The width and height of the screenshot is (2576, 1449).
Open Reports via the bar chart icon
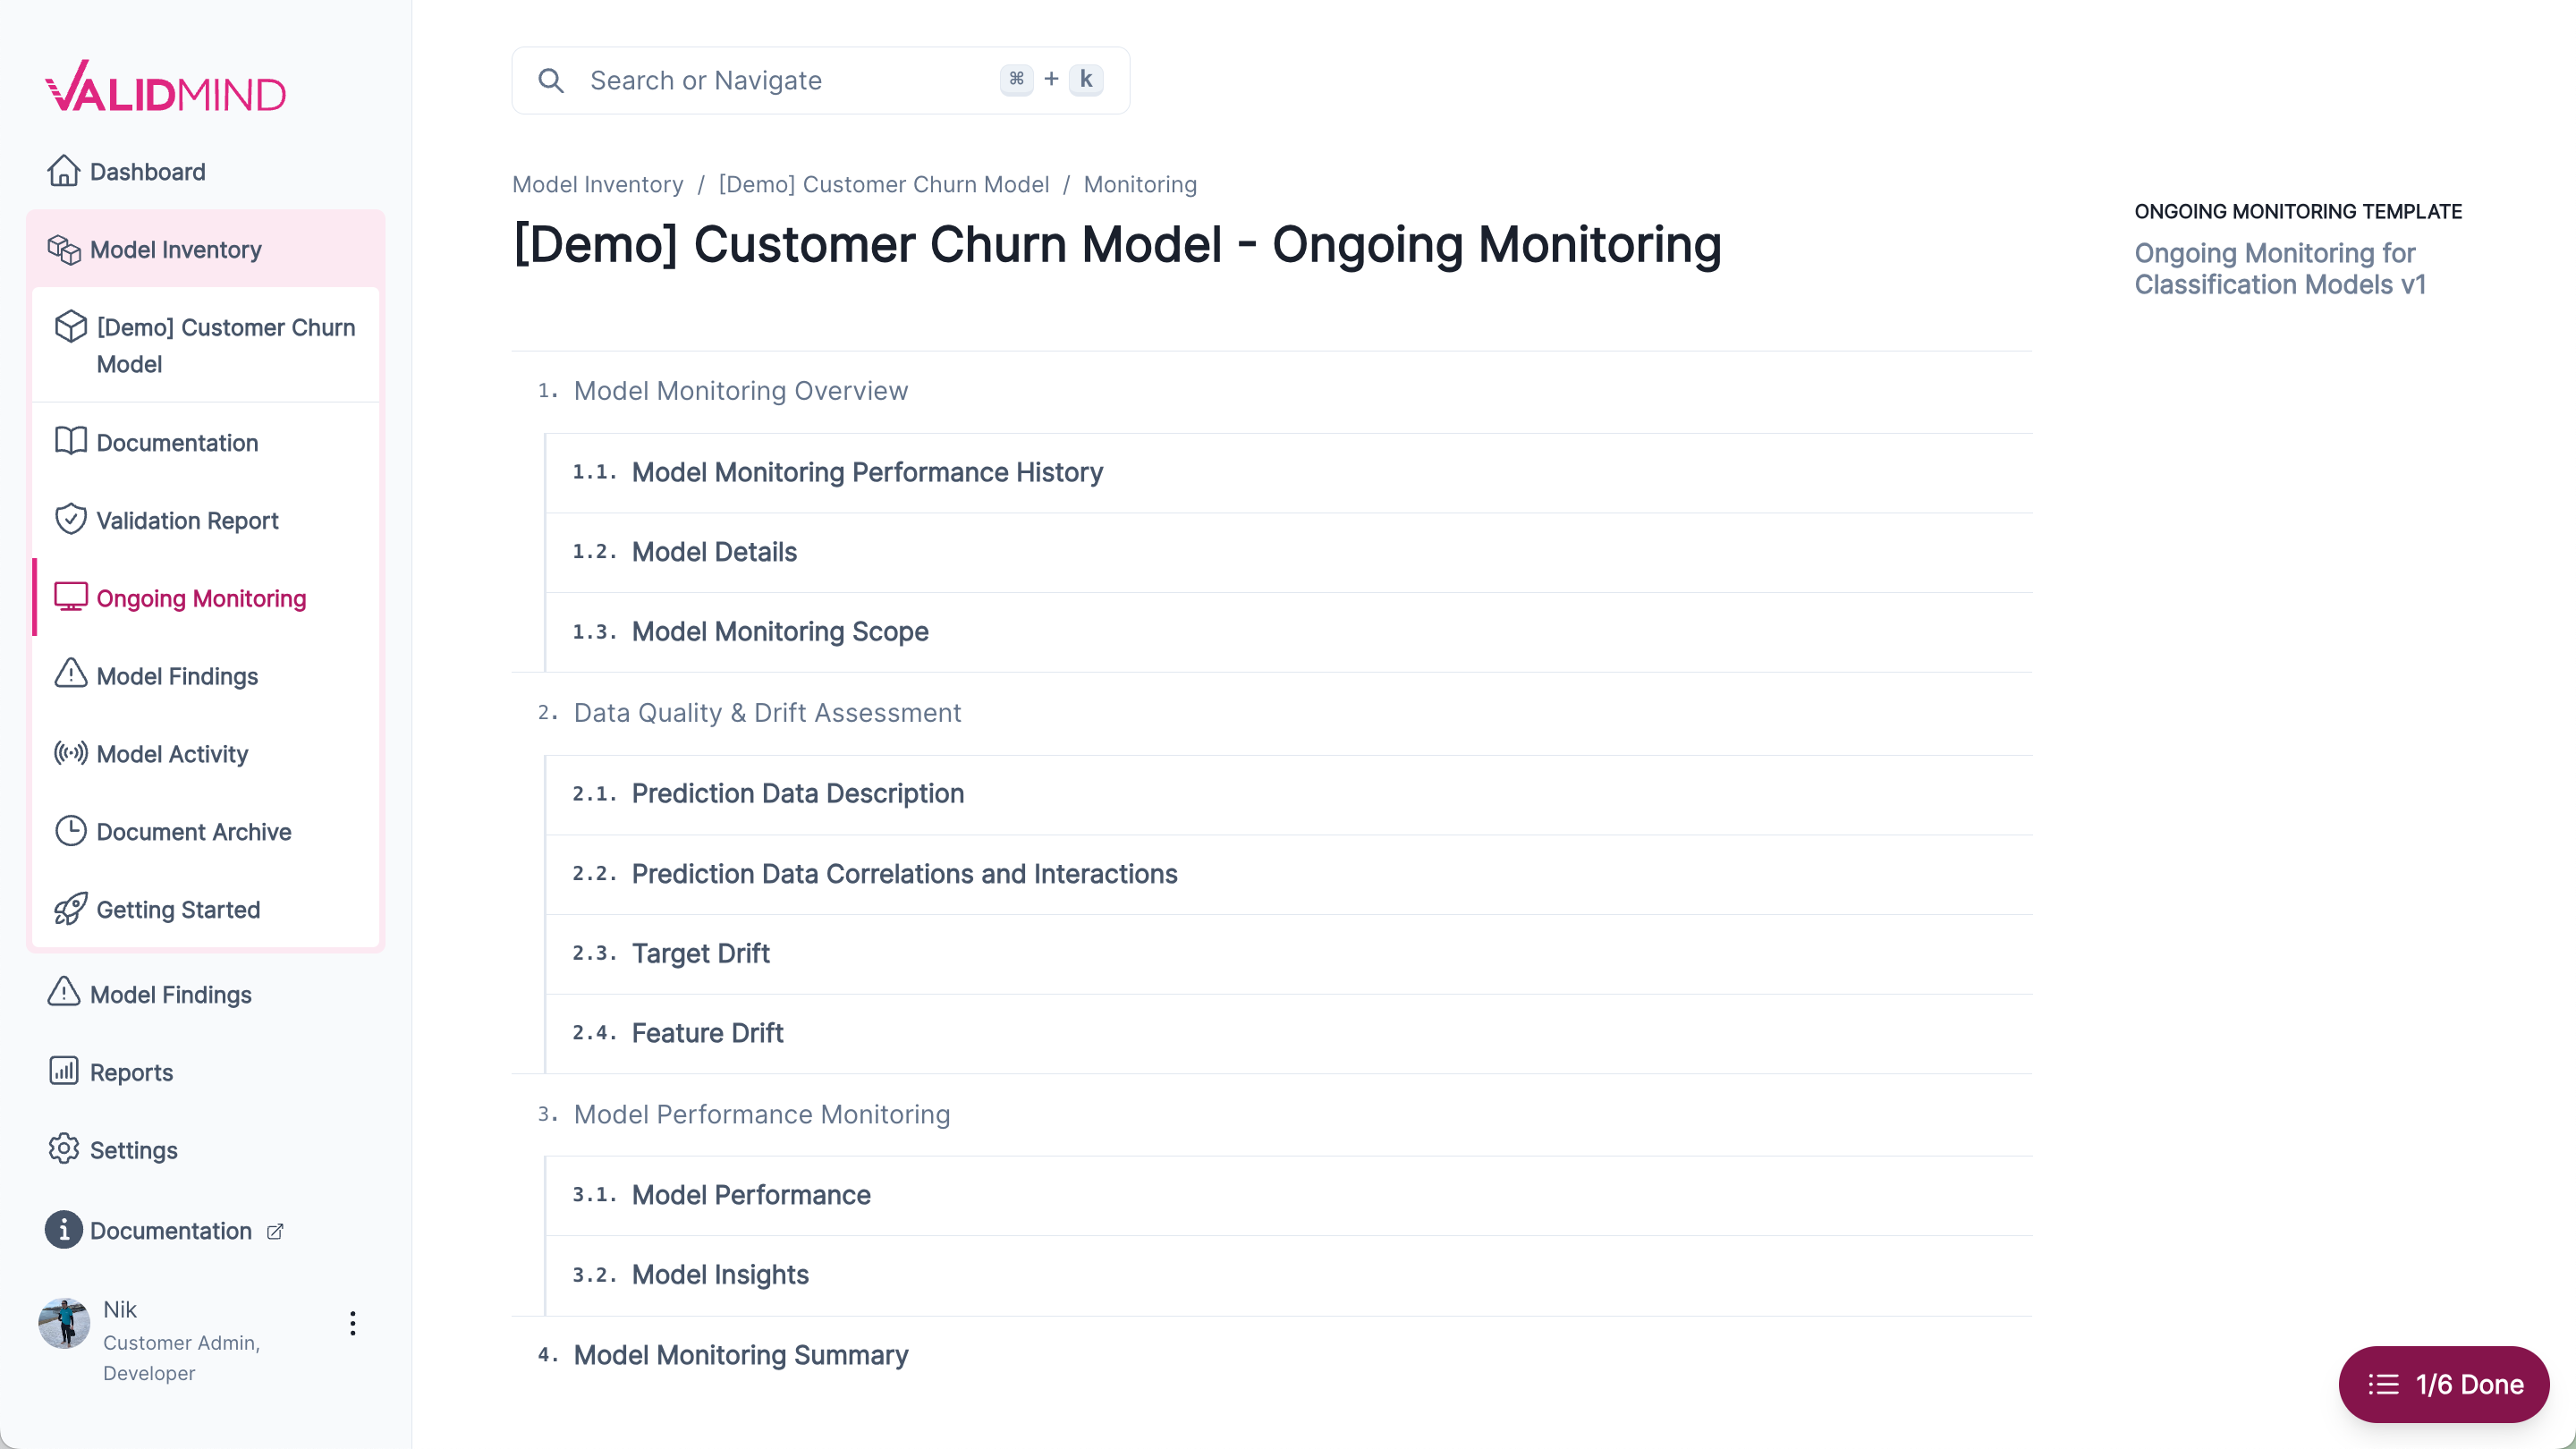[x=63, y=1071]
